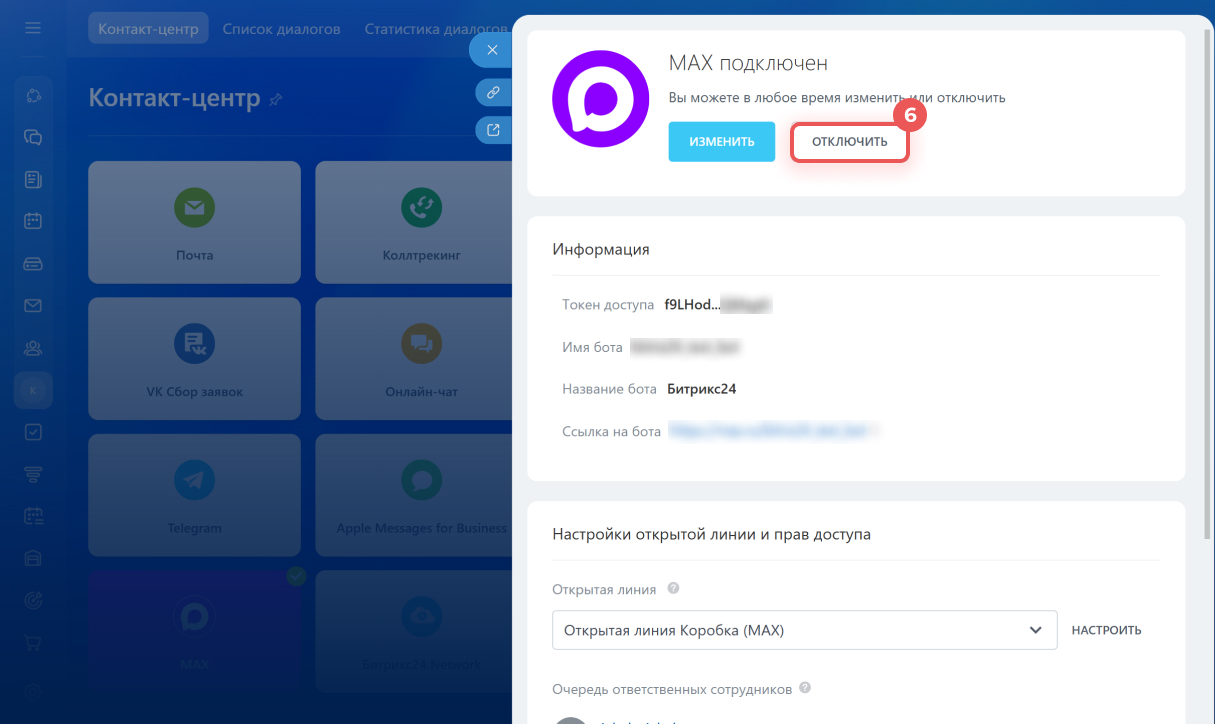Viewport: 1215px width, 724px height.
Task: Select the Контакт-центр tab
Action: click(148, 29)
